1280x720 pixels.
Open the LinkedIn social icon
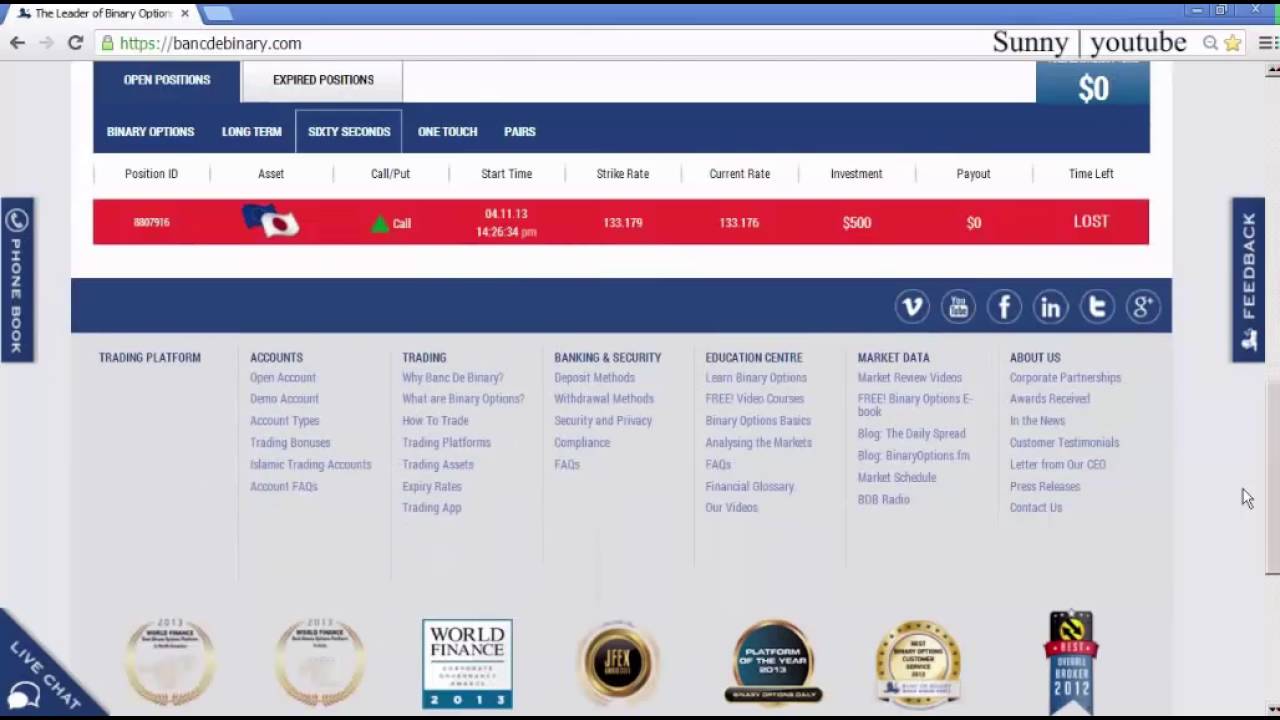[x=1050, y=307]
